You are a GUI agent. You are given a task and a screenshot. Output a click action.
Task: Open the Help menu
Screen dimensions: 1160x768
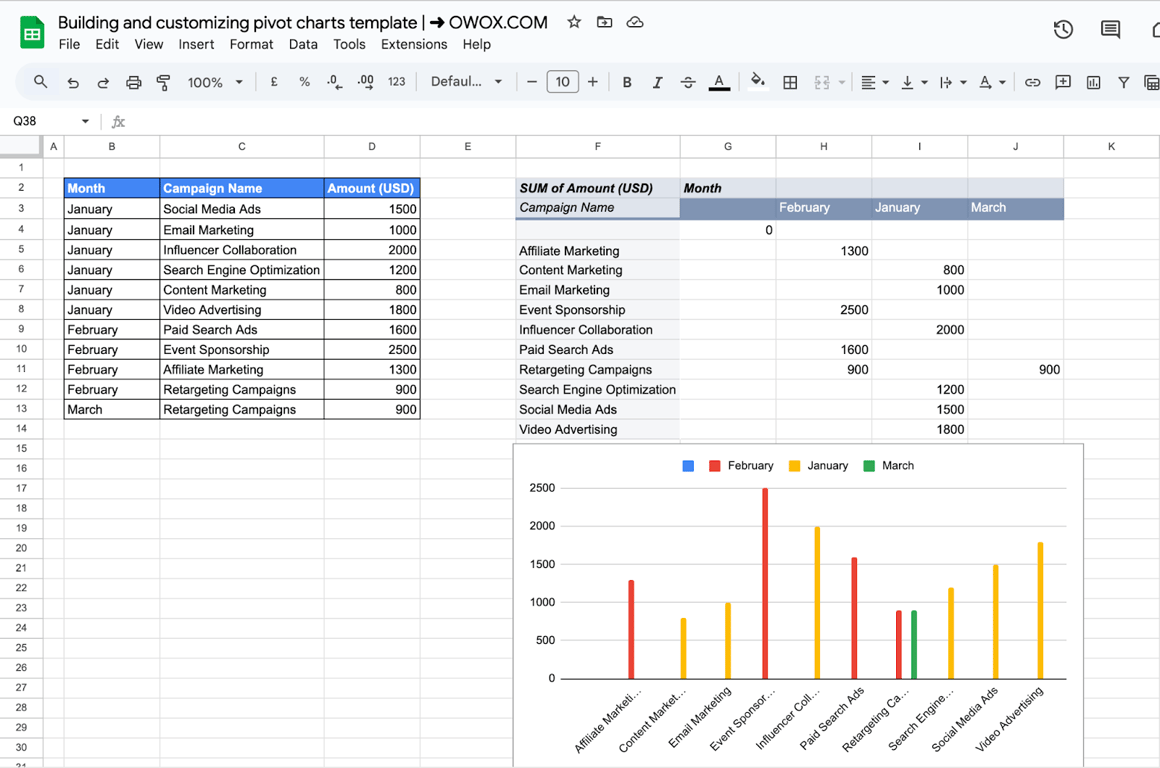pos(476,44)
